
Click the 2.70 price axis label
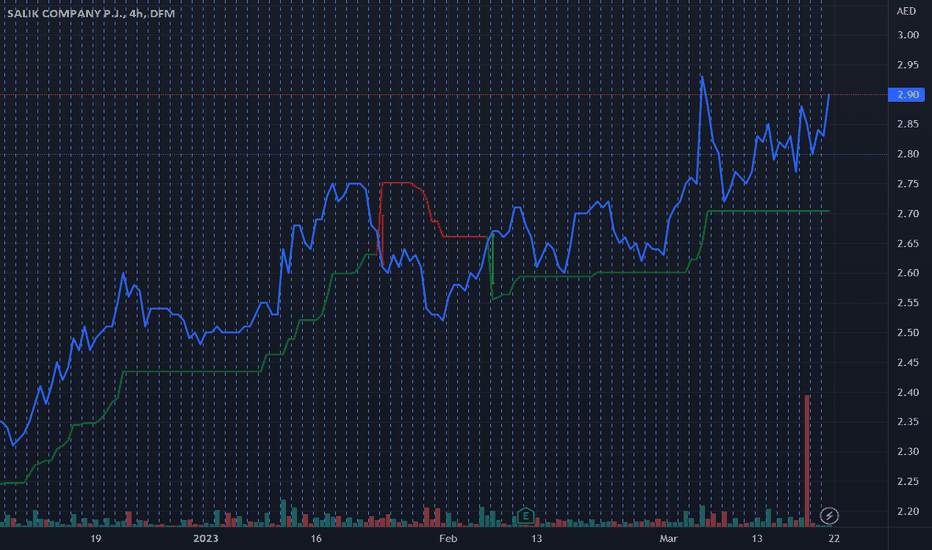908,213
